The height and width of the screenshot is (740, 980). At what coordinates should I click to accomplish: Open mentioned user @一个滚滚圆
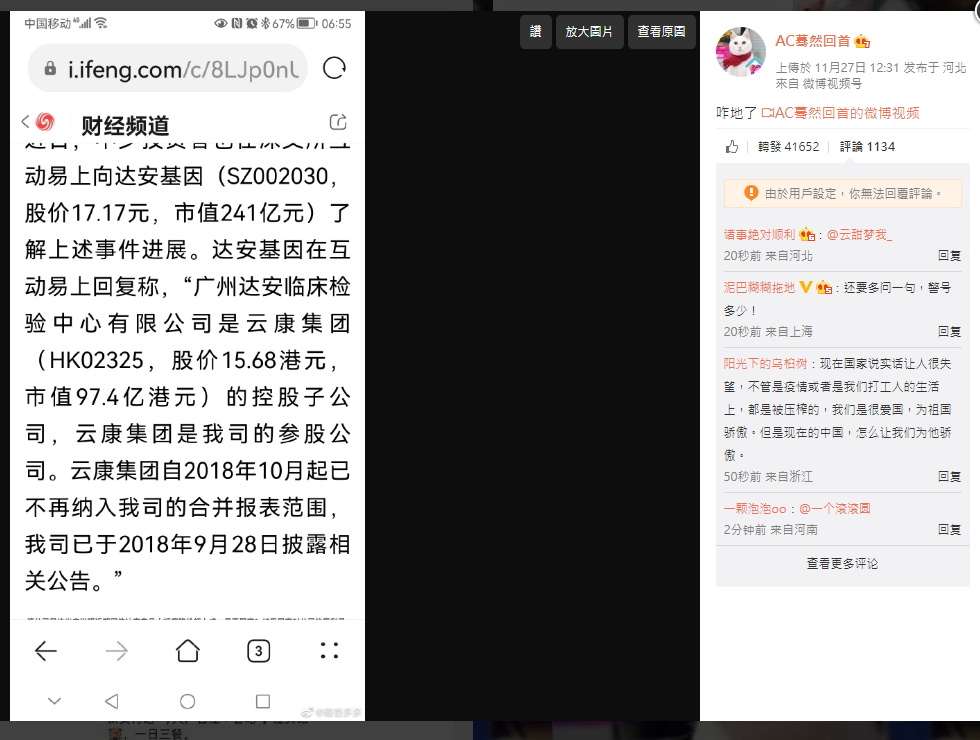[835, 508]
